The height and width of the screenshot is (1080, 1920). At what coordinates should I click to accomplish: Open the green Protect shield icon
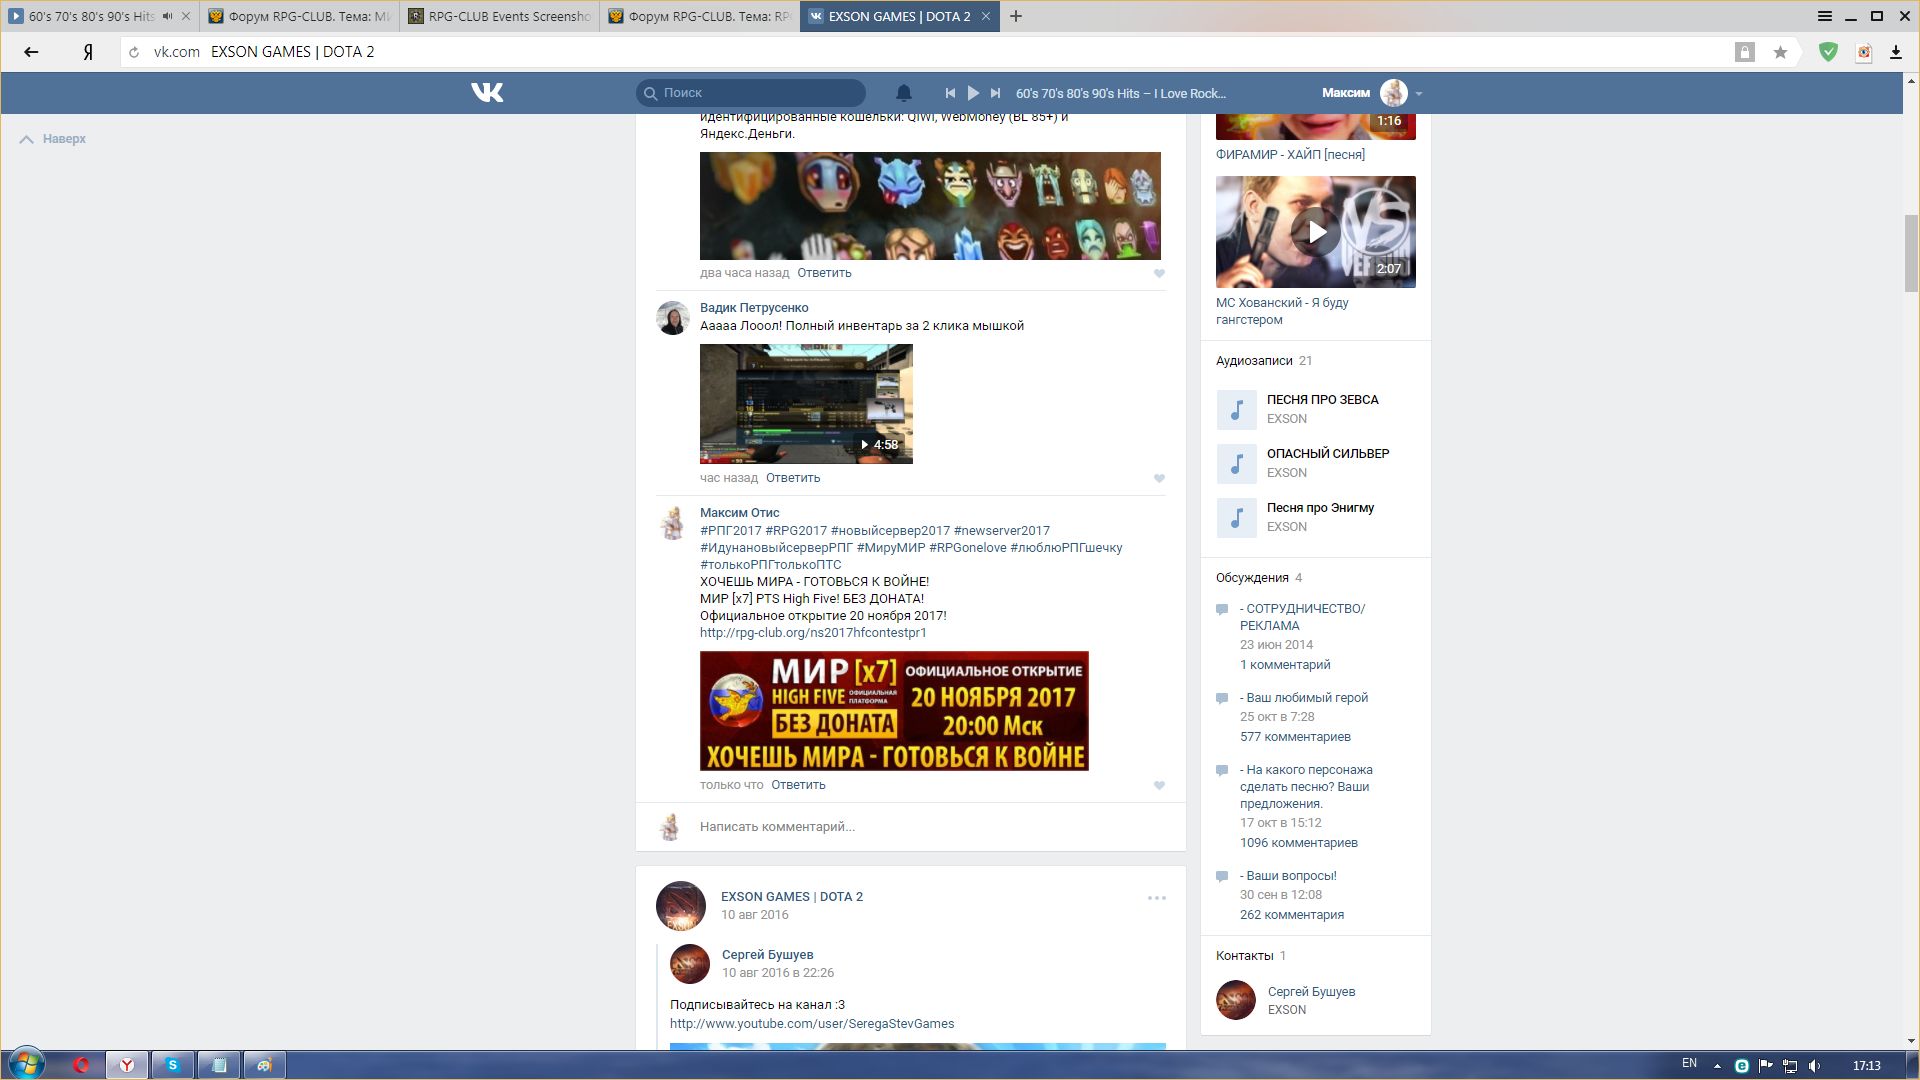(x=1828, y=52)
